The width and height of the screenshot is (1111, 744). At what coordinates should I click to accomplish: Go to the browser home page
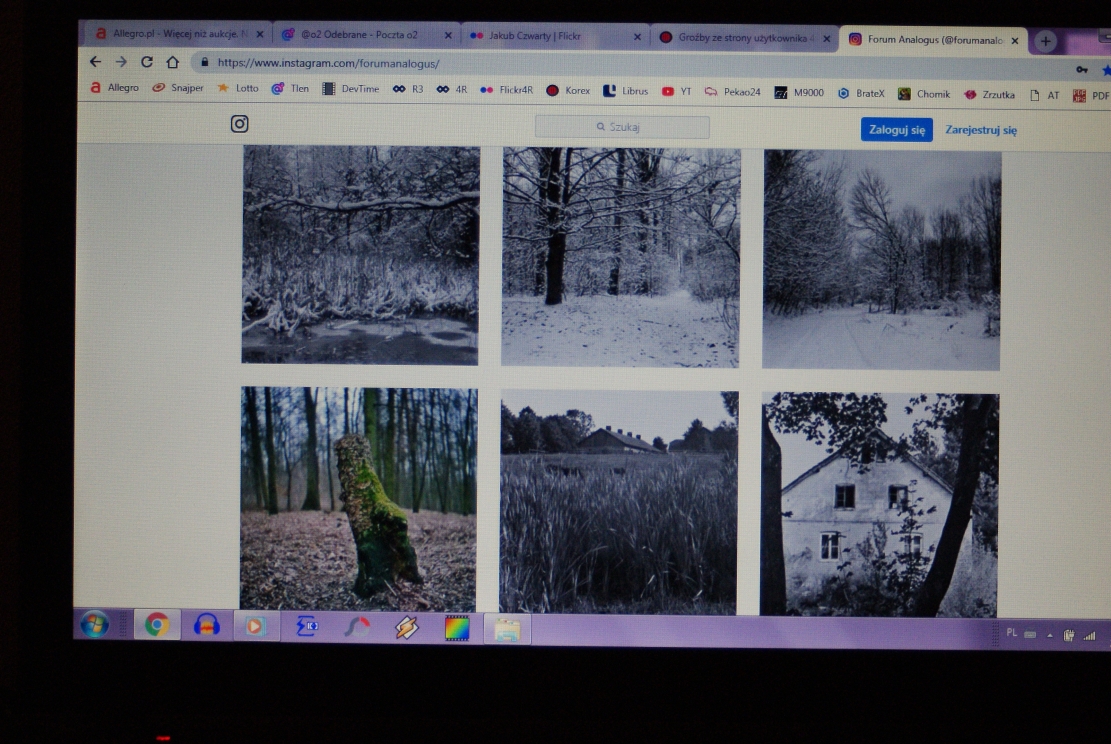[172, 62]
